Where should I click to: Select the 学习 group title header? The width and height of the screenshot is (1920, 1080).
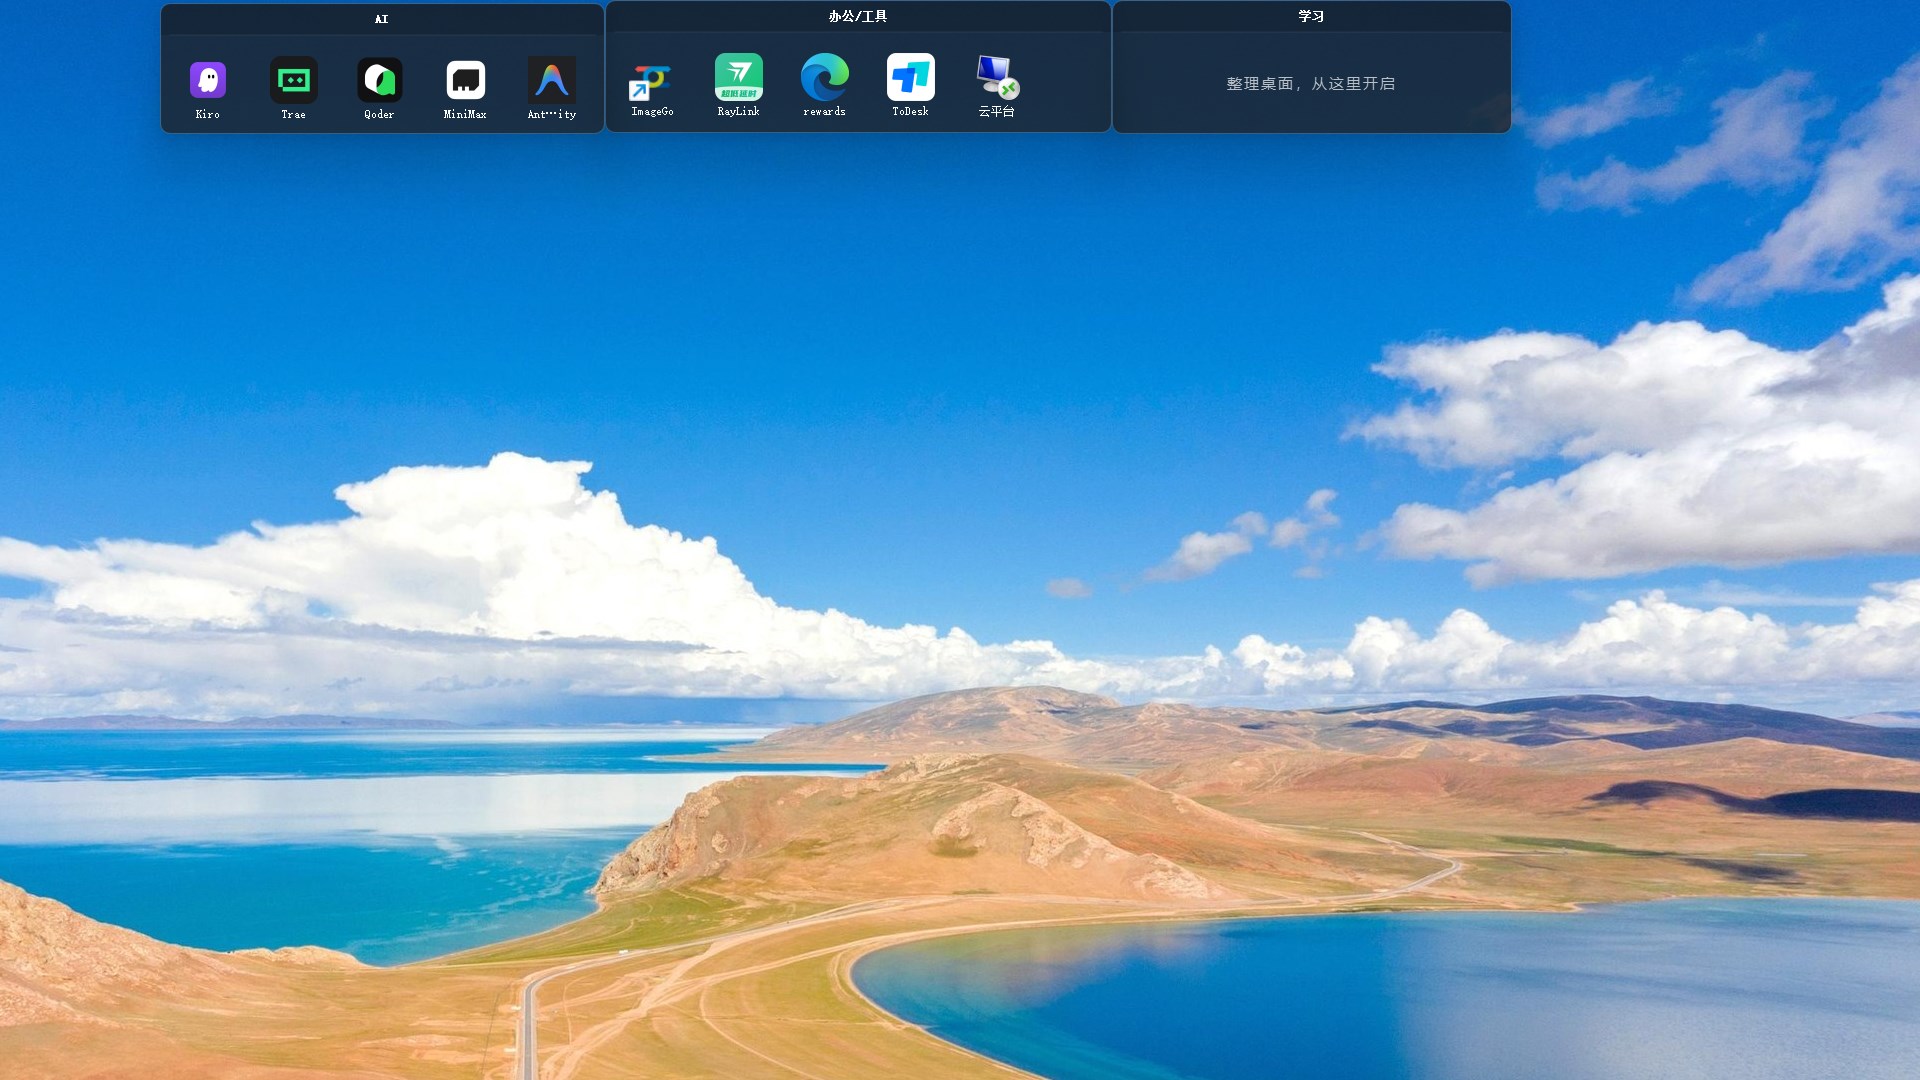tap(1310, 16)
